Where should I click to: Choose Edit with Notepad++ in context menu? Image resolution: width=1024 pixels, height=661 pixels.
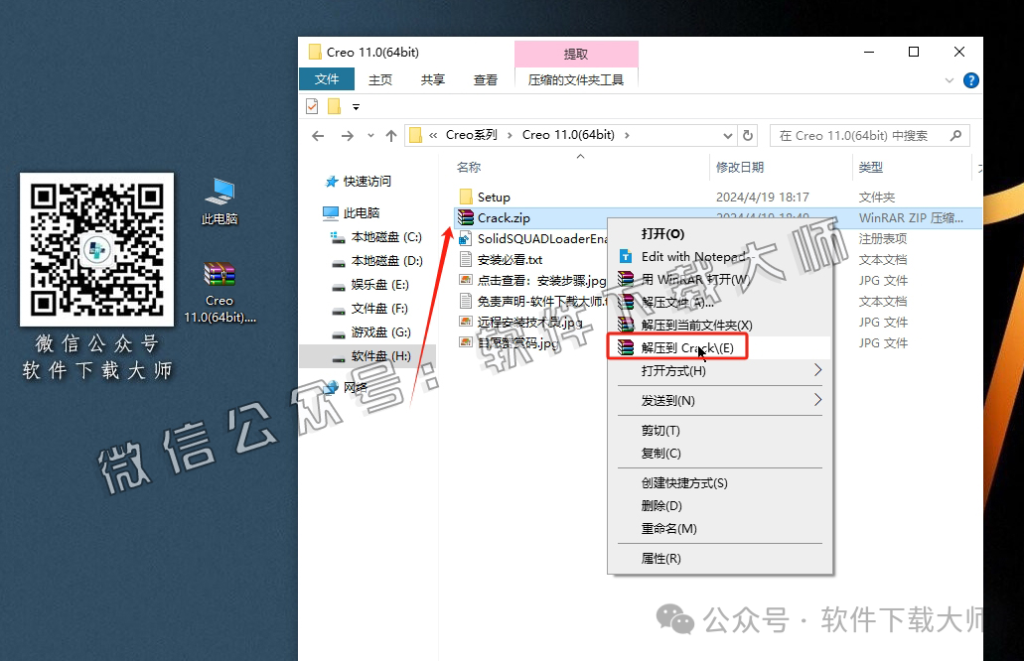[x=720, y=257]
